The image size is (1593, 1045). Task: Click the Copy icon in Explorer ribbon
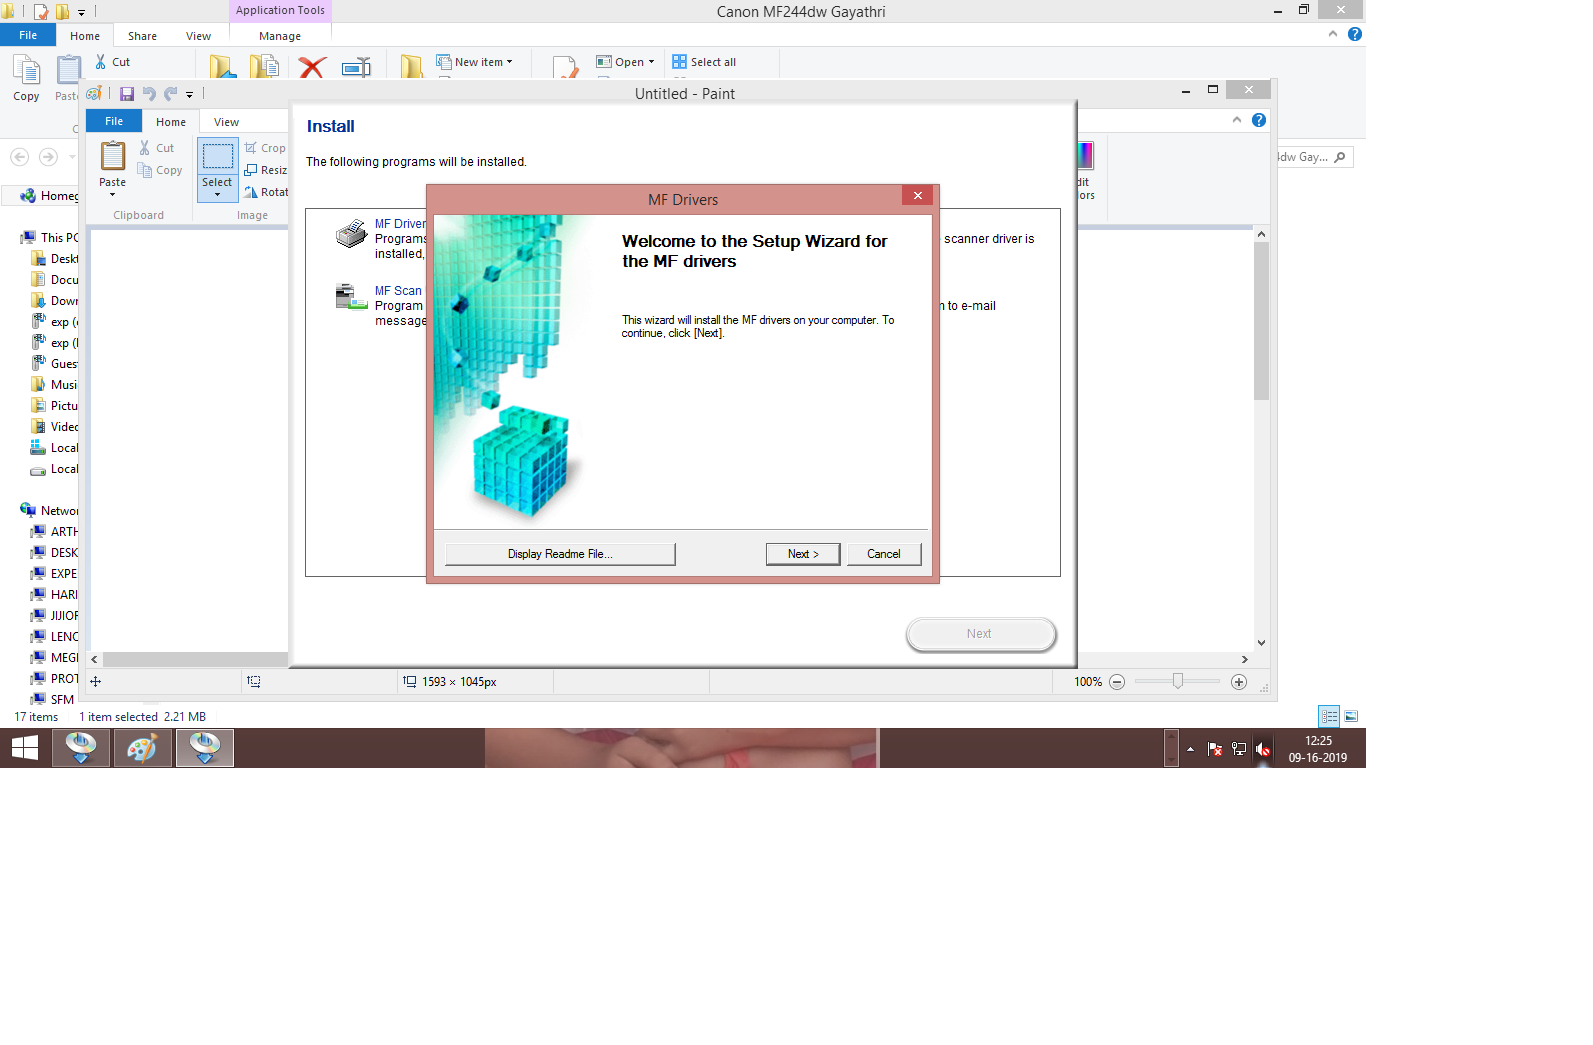26,70
